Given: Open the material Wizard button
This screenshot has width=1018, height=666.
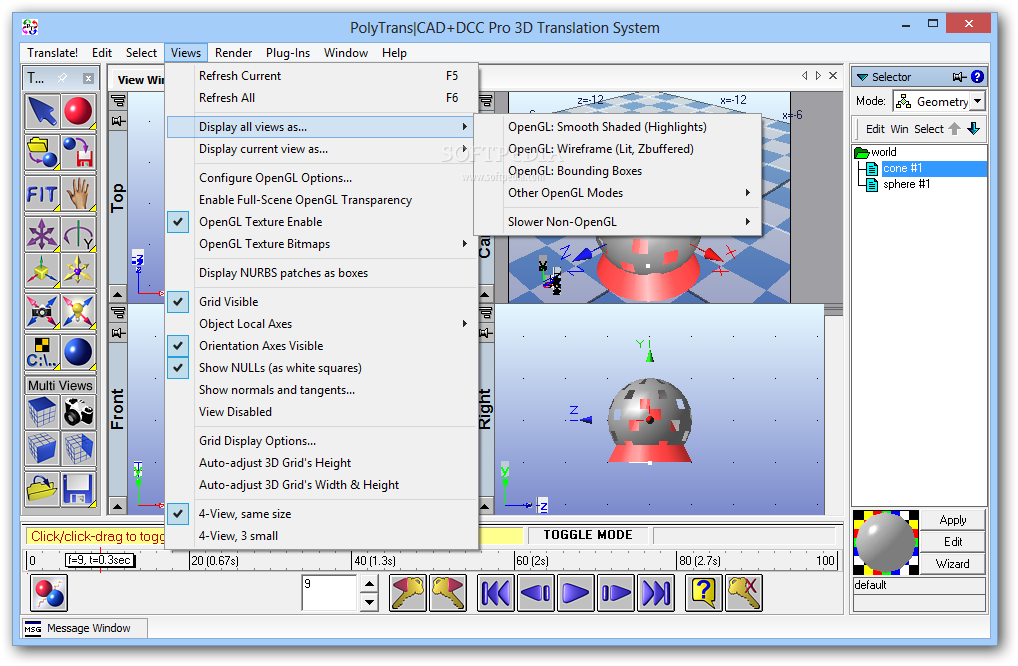Looking at the screenshot, I should click(x=952, y=564).
